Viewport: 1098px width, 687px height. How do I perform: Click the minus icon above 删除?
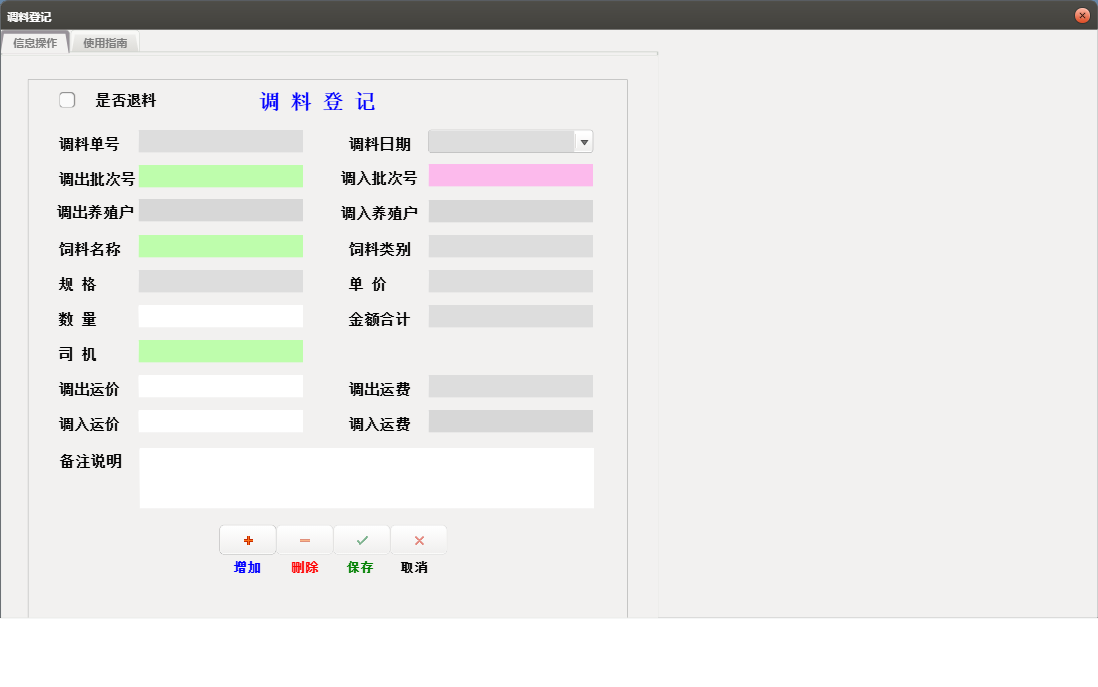(x=304, y=539)
